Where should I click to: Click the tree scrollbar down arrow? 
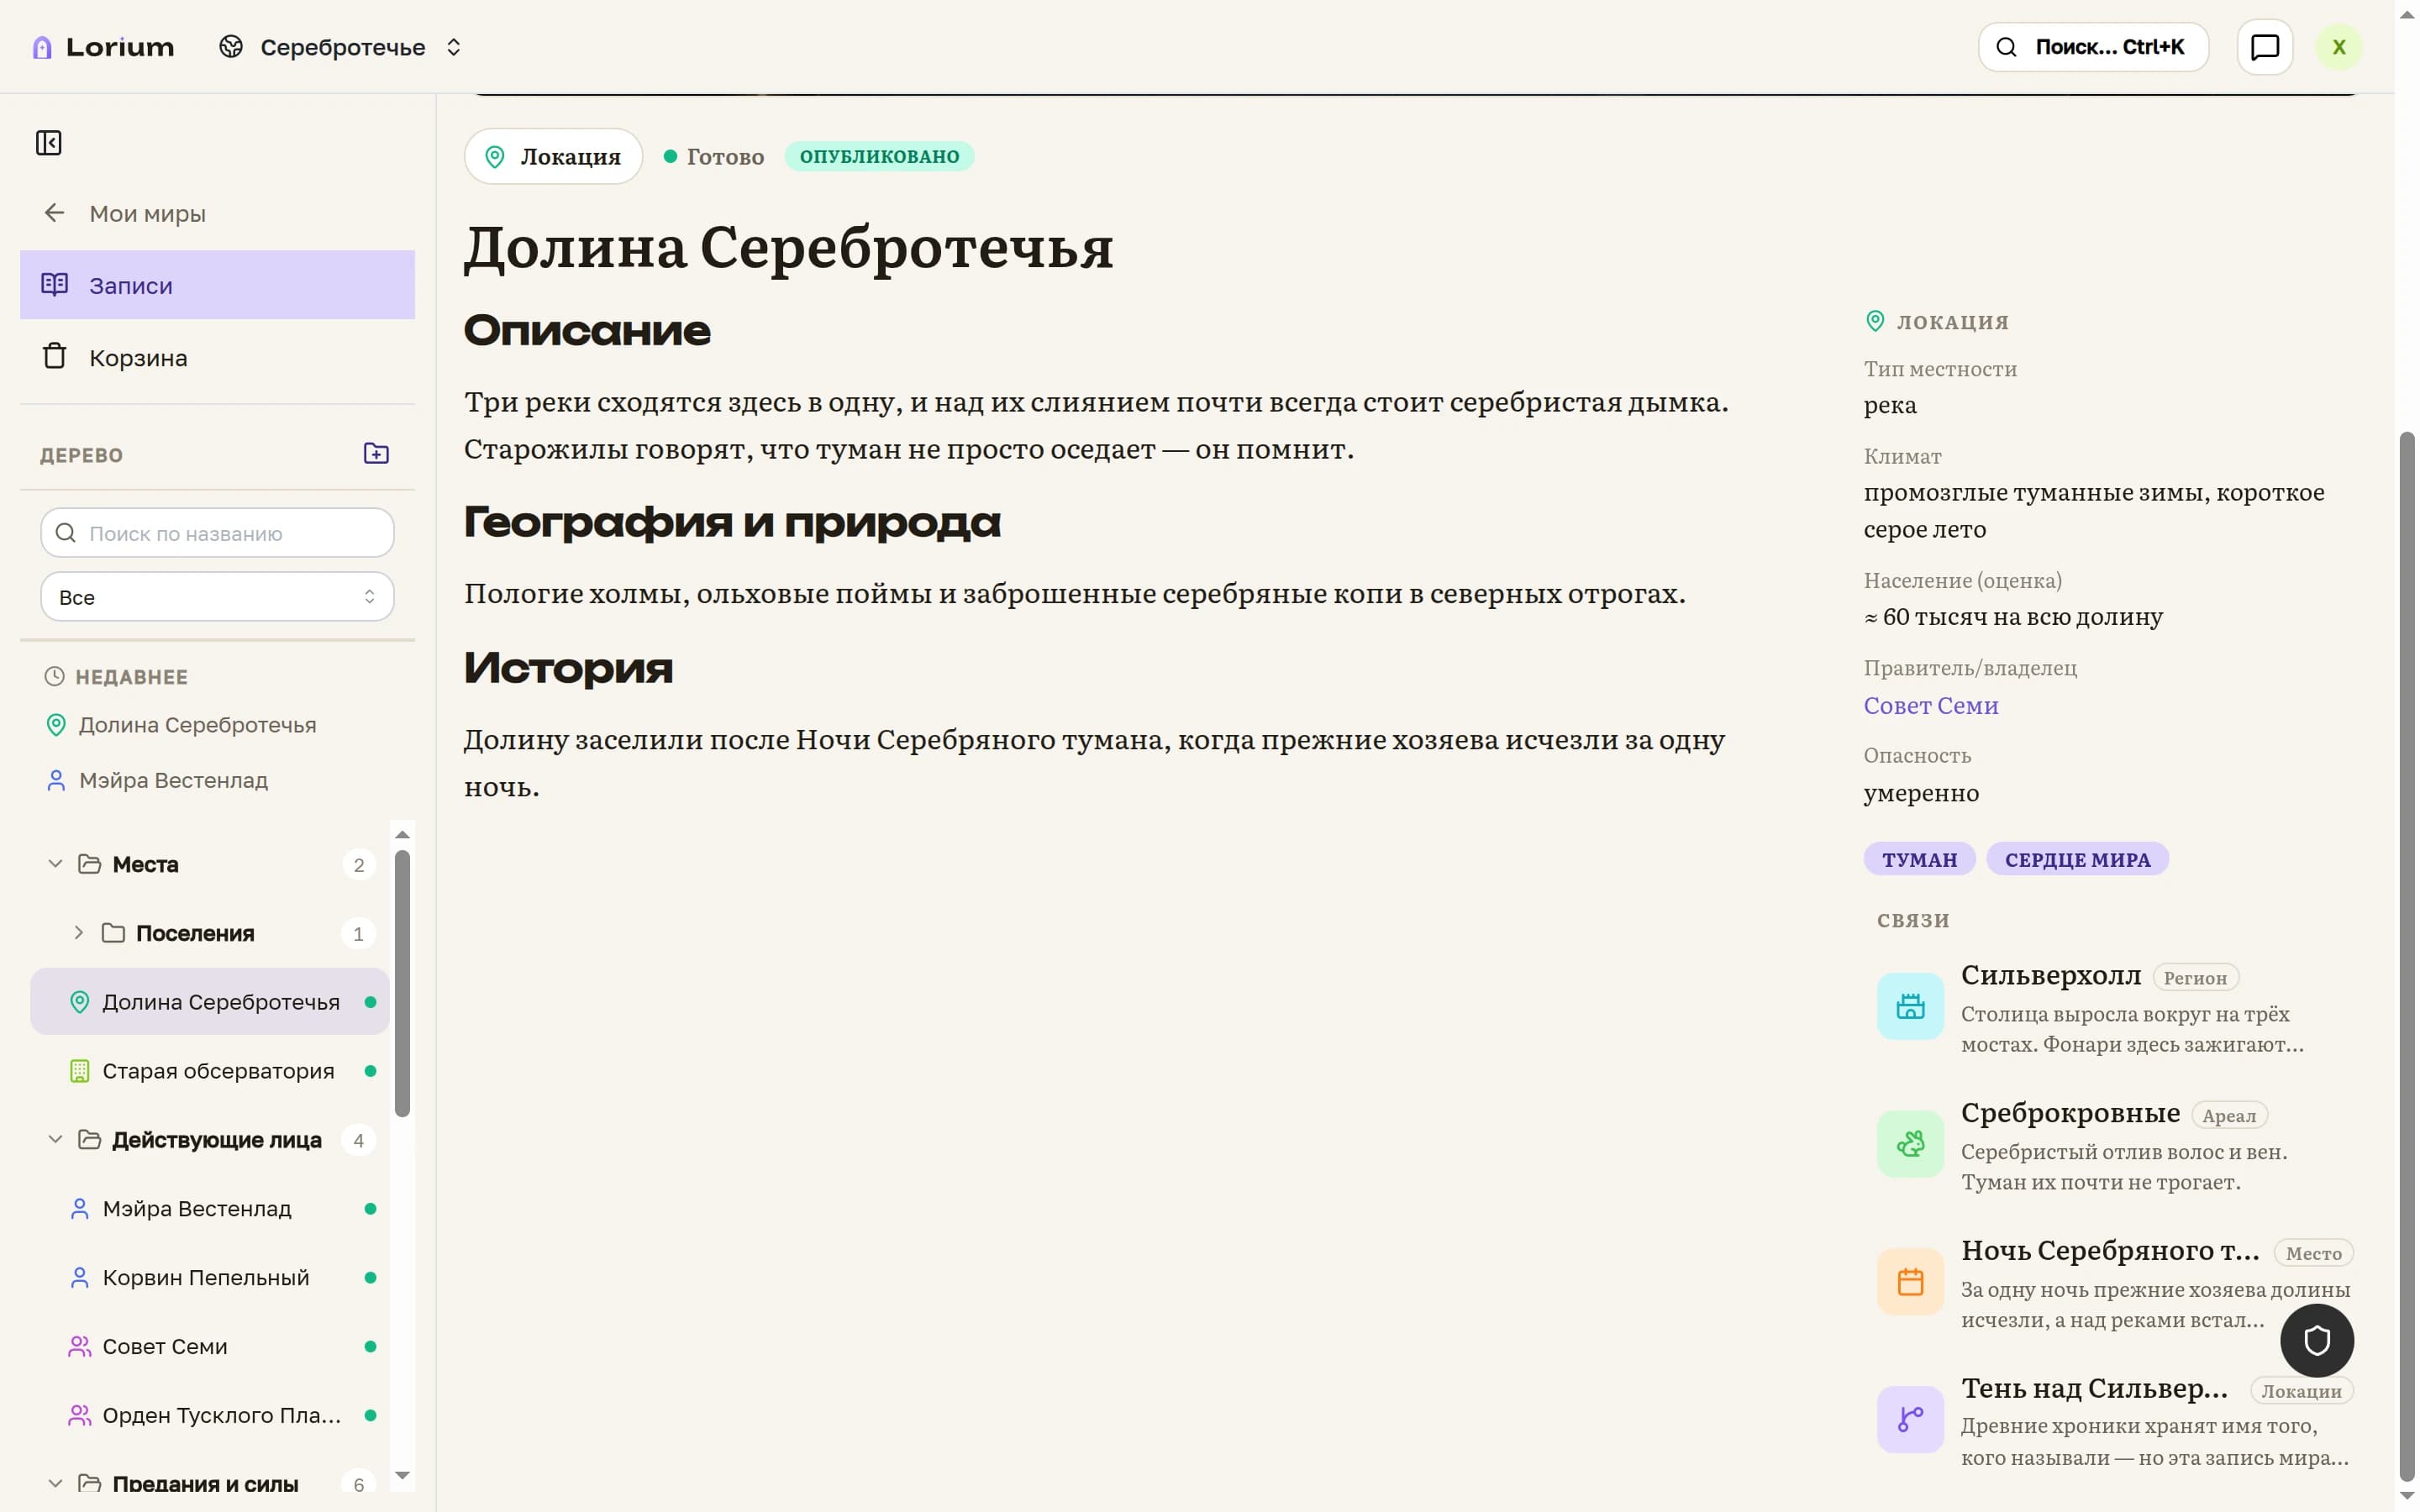(402, 1476)
